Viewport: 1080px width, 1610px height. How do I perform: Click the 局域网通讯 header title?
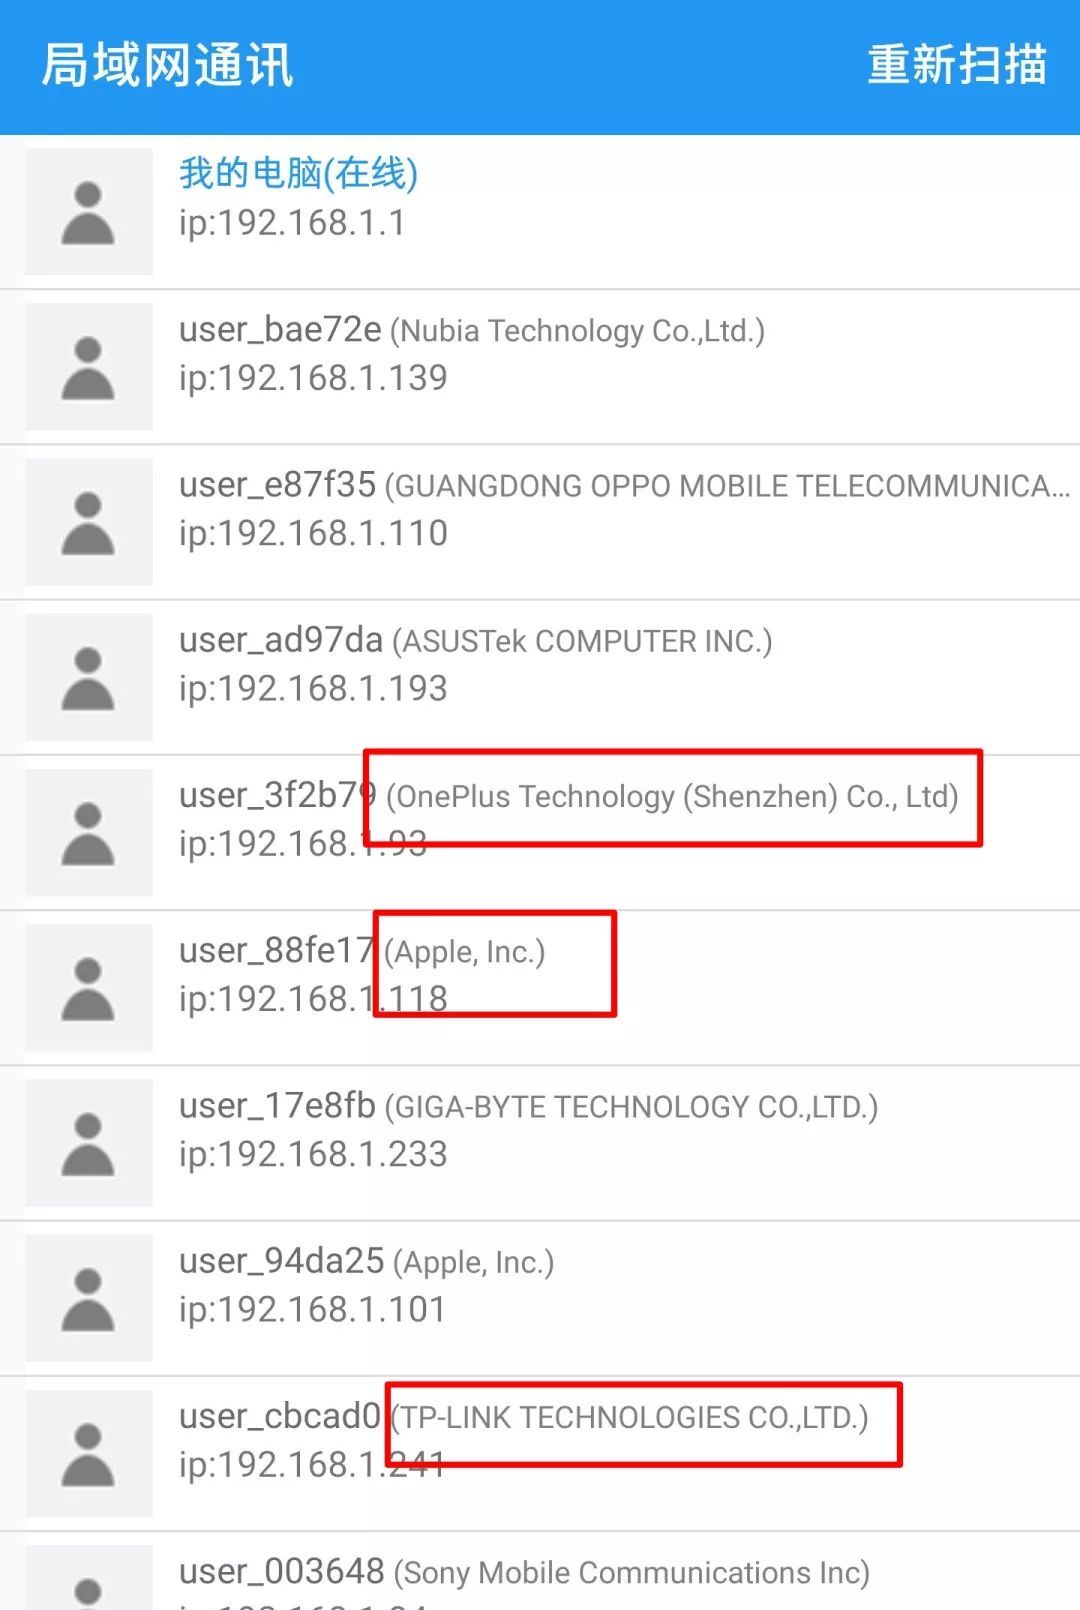click(x=167, y=66)
